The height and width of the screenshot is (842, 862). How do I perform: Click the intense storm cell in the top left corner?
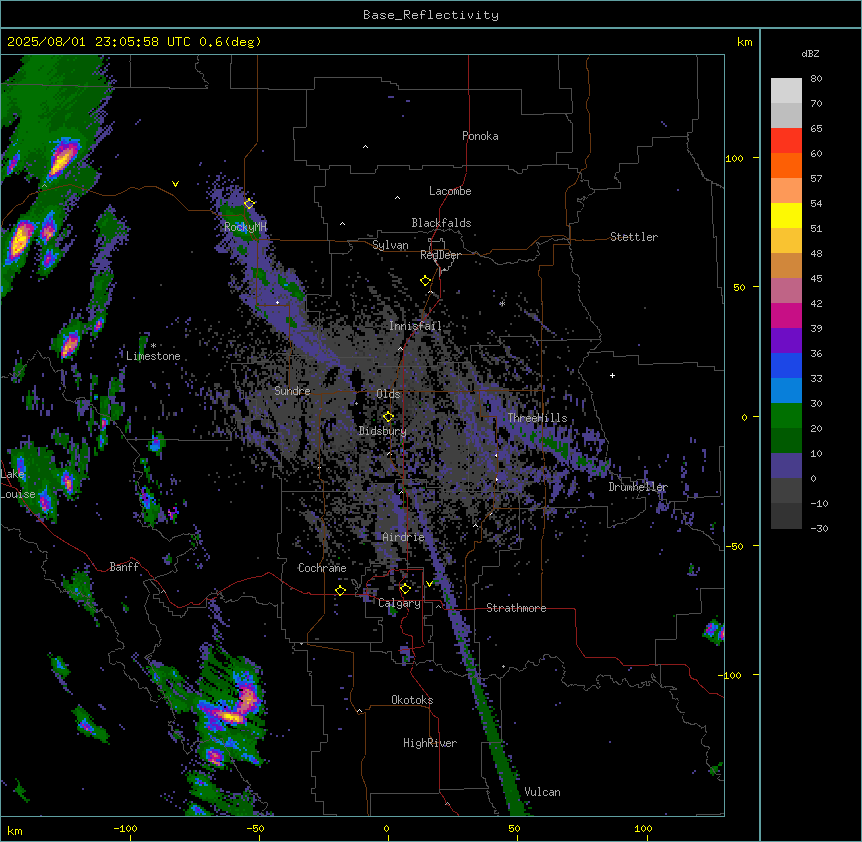coord(63,158)
